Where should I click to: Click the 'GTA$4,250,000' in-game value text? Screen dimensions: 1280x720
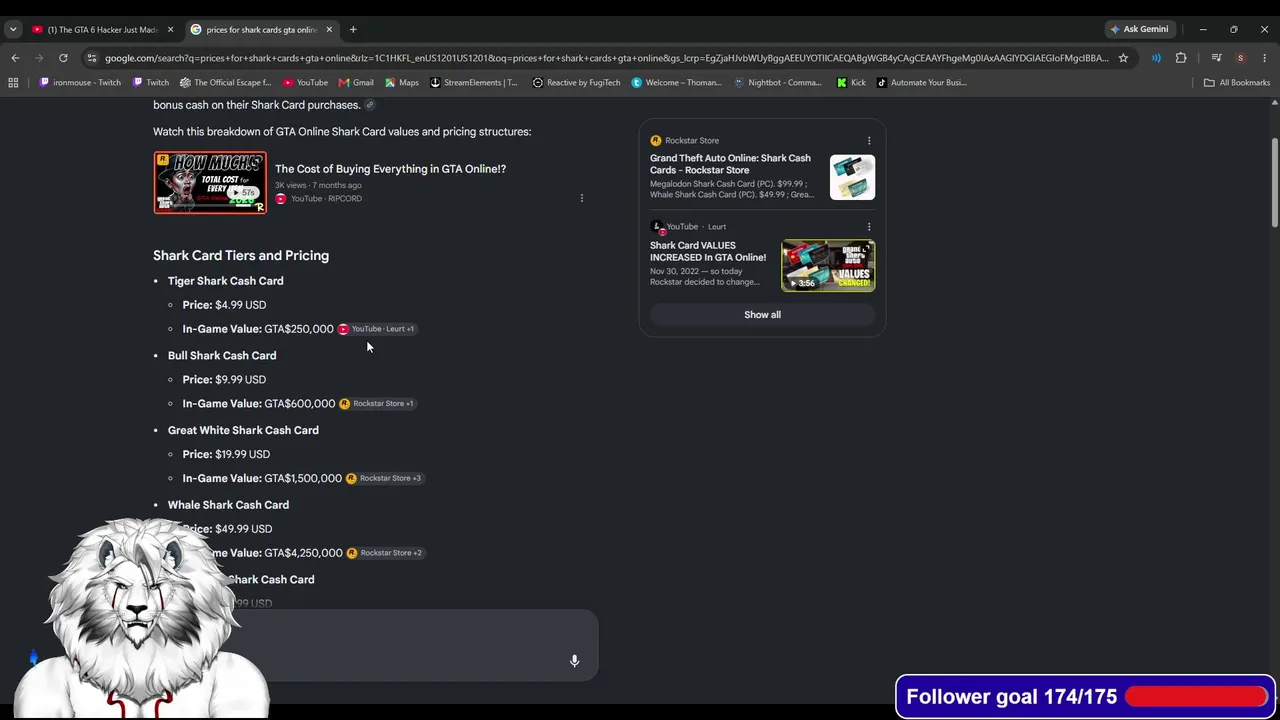click(x=303, y=553)
